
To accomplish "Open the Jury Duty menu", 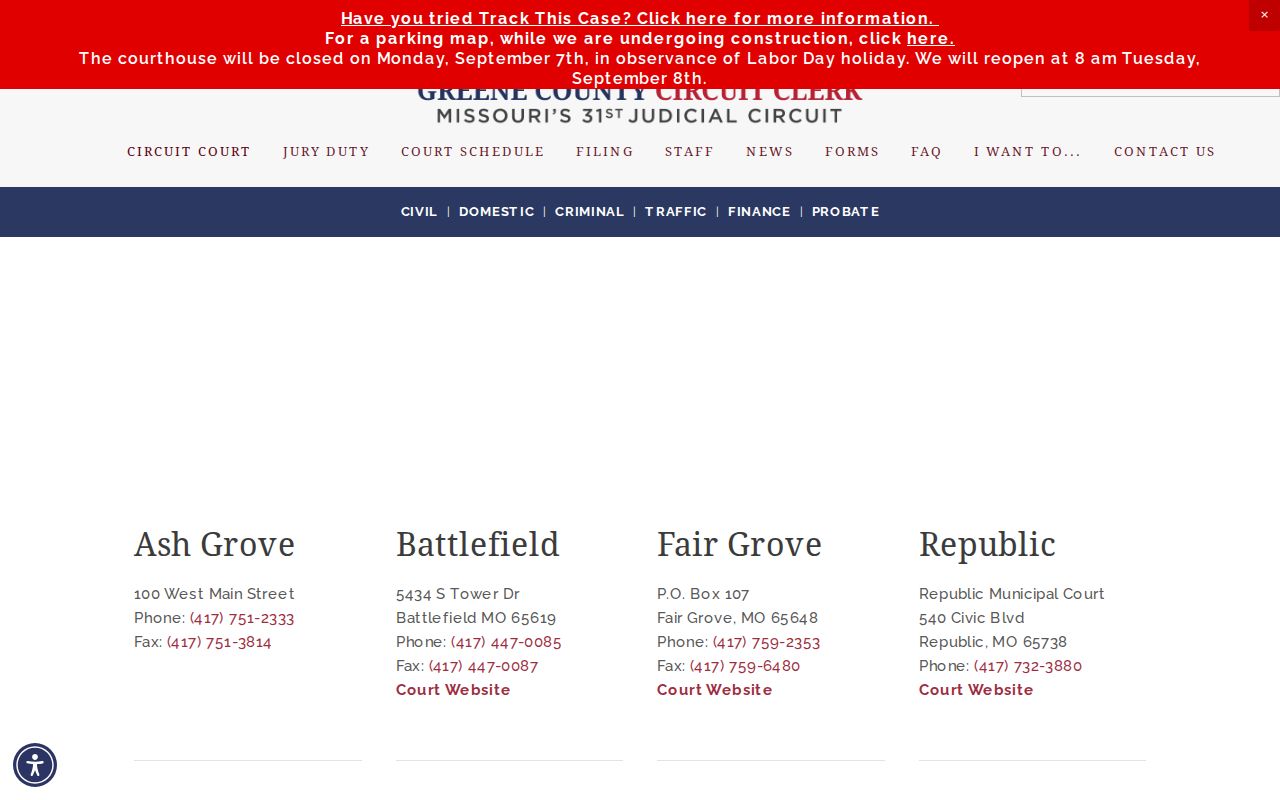I will (326, 152).
